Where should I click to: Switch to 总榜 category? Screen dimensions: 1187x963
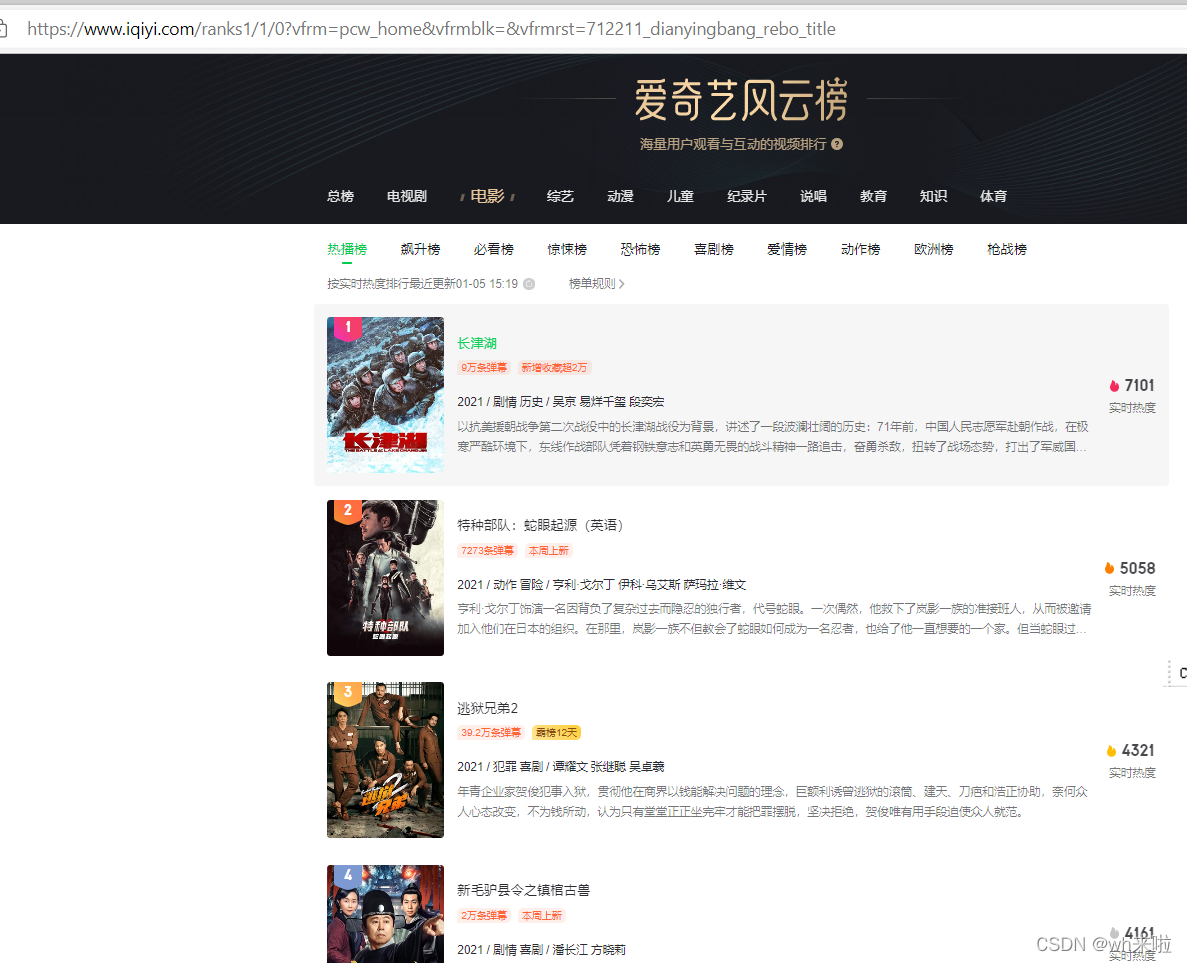(x=341, y=196)
